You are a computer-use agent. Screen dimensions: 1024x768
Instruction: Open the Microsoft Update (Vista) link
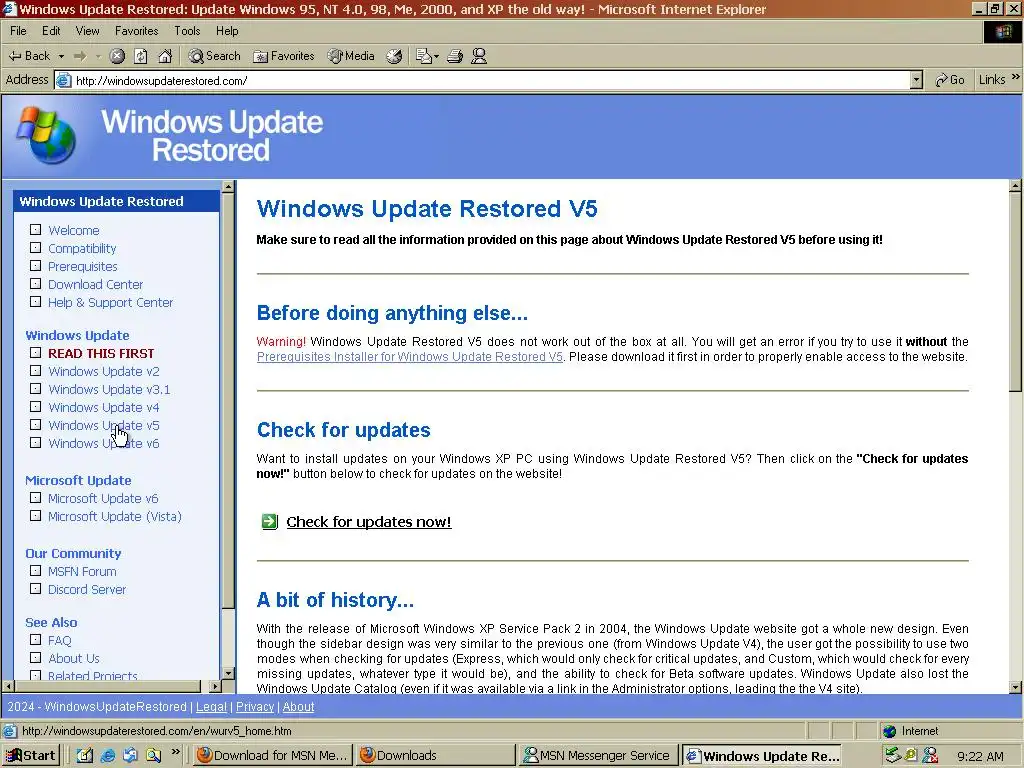pyautogui.click(x=115, y=517)
